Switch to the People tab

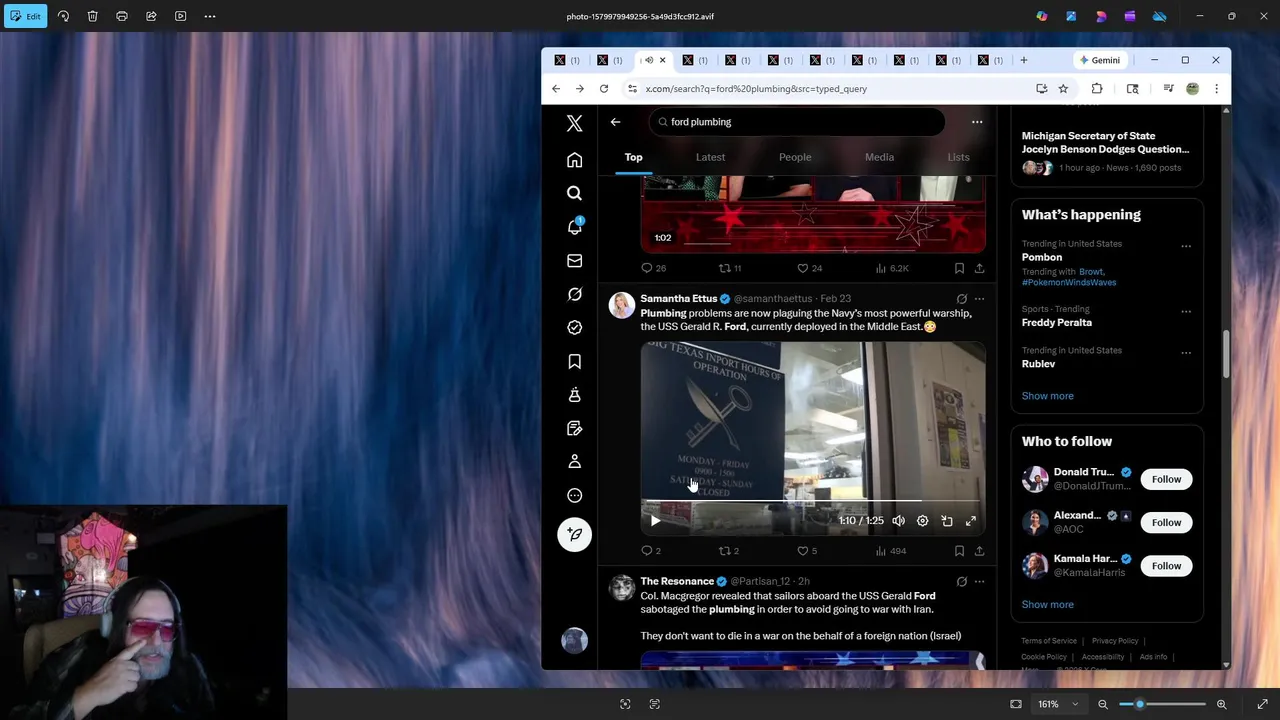point(795,157)
